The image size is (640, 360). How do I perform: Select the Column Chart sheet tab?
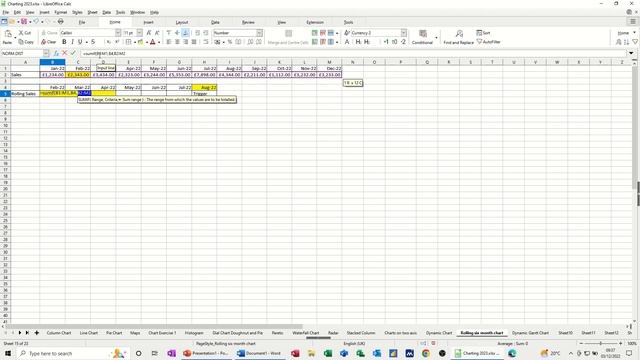click(x=59, y=333)
